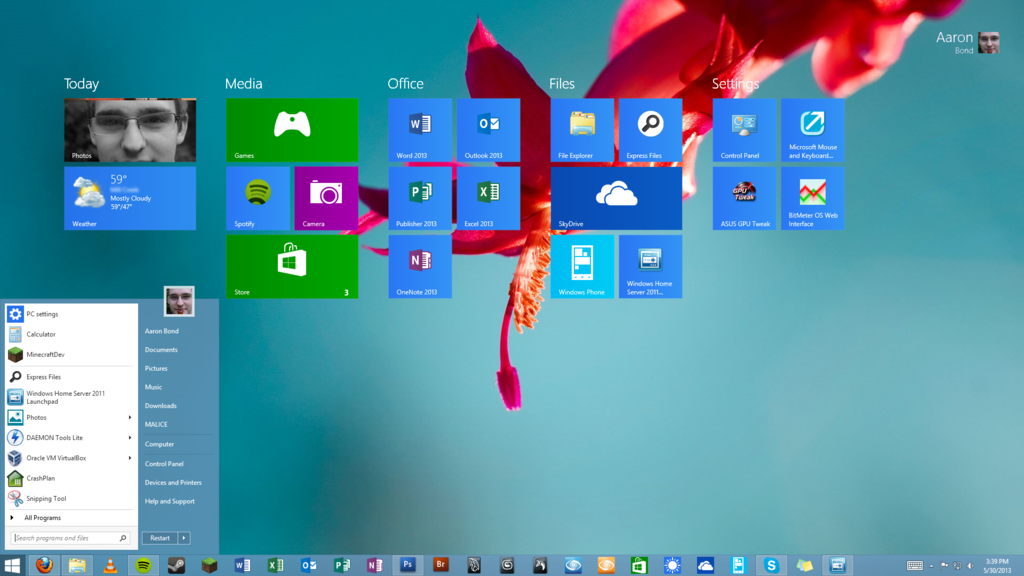
Task: Open the Store tile
Action: coord(292,266)
